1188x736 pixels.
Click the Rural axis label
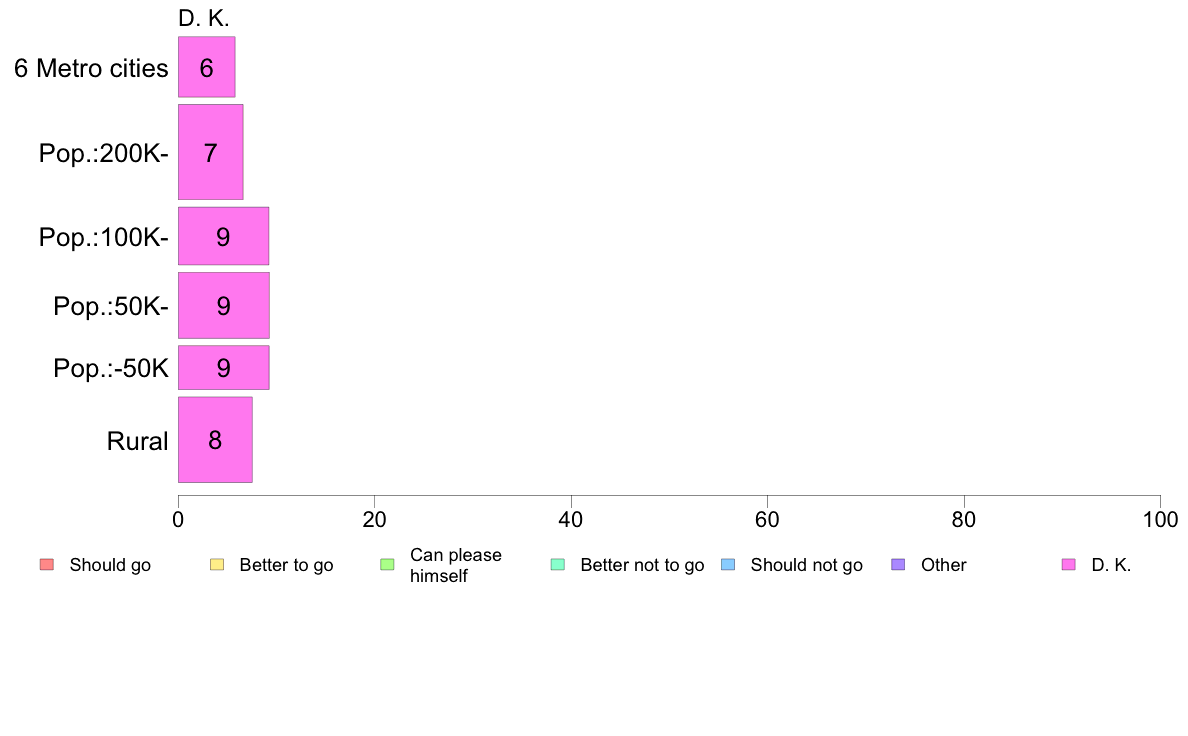tap(137, 441)
